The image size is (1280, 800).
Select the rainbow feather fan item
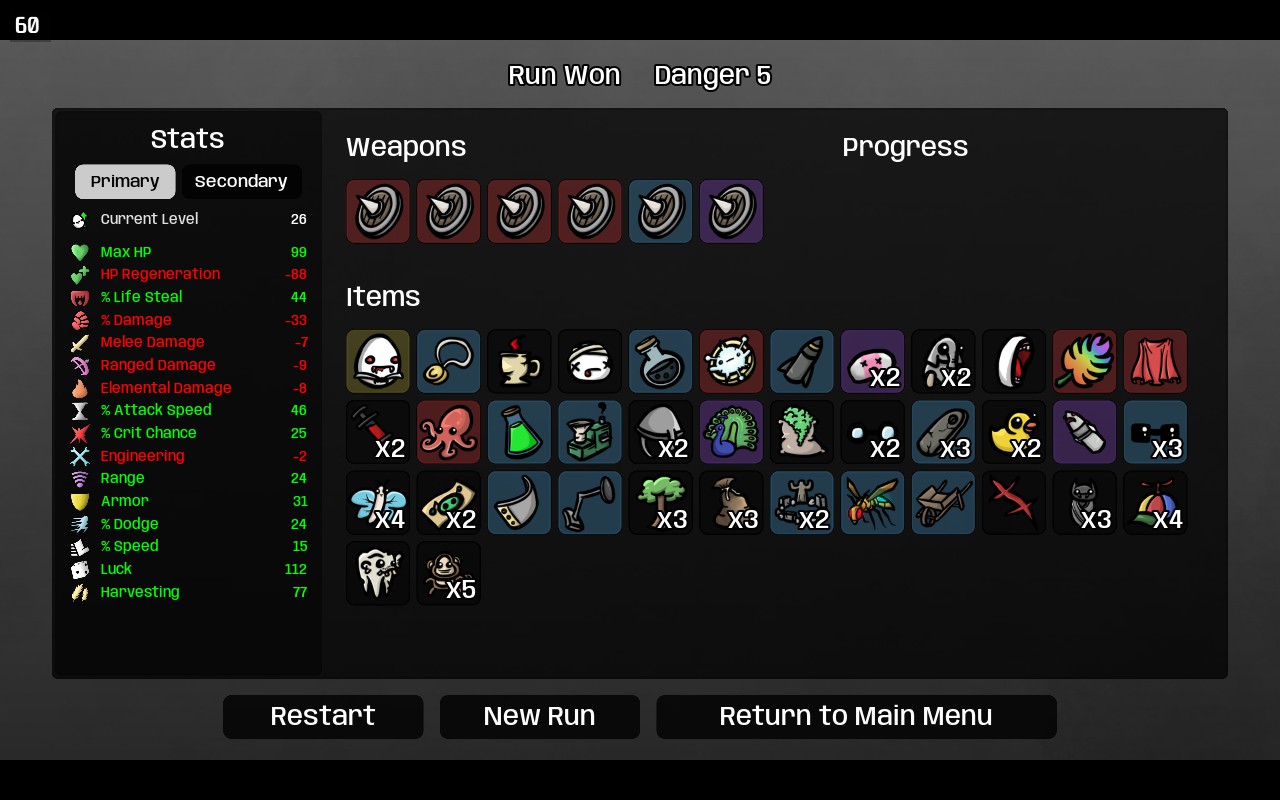coord(1085,361)
